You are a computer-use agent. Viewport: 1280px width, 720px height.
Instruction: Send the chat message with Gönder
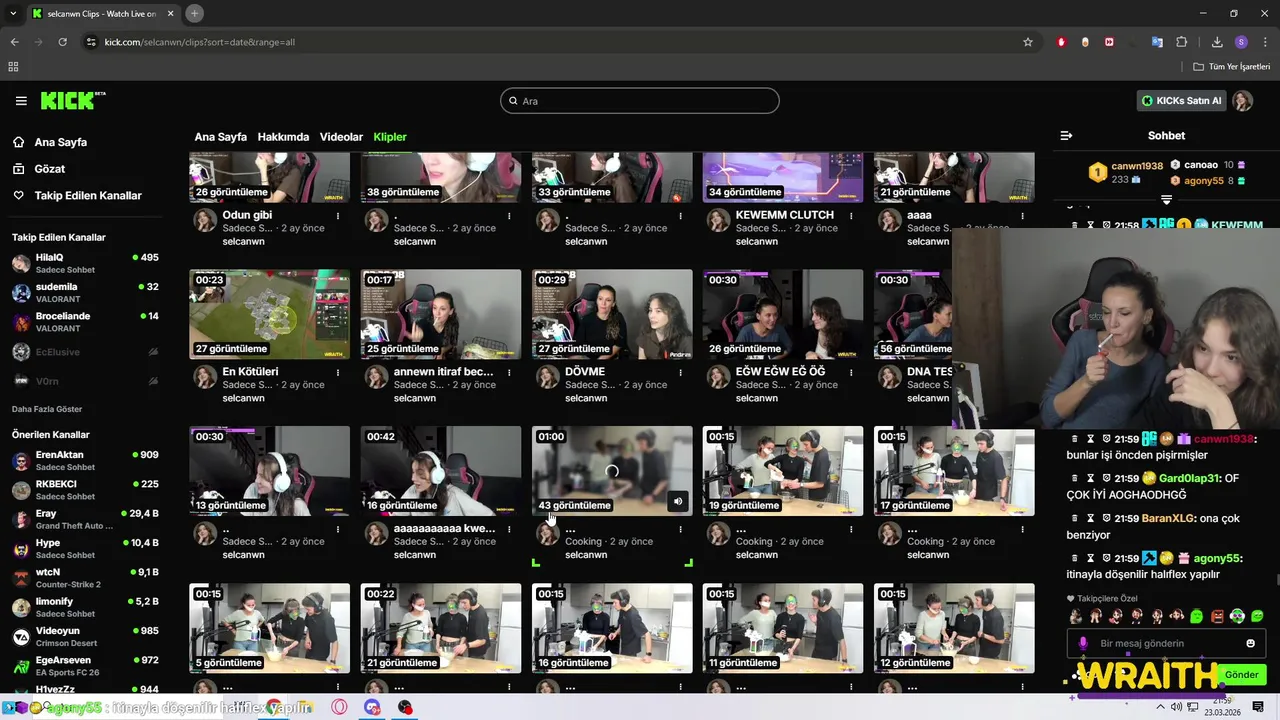click(1241, 675)
